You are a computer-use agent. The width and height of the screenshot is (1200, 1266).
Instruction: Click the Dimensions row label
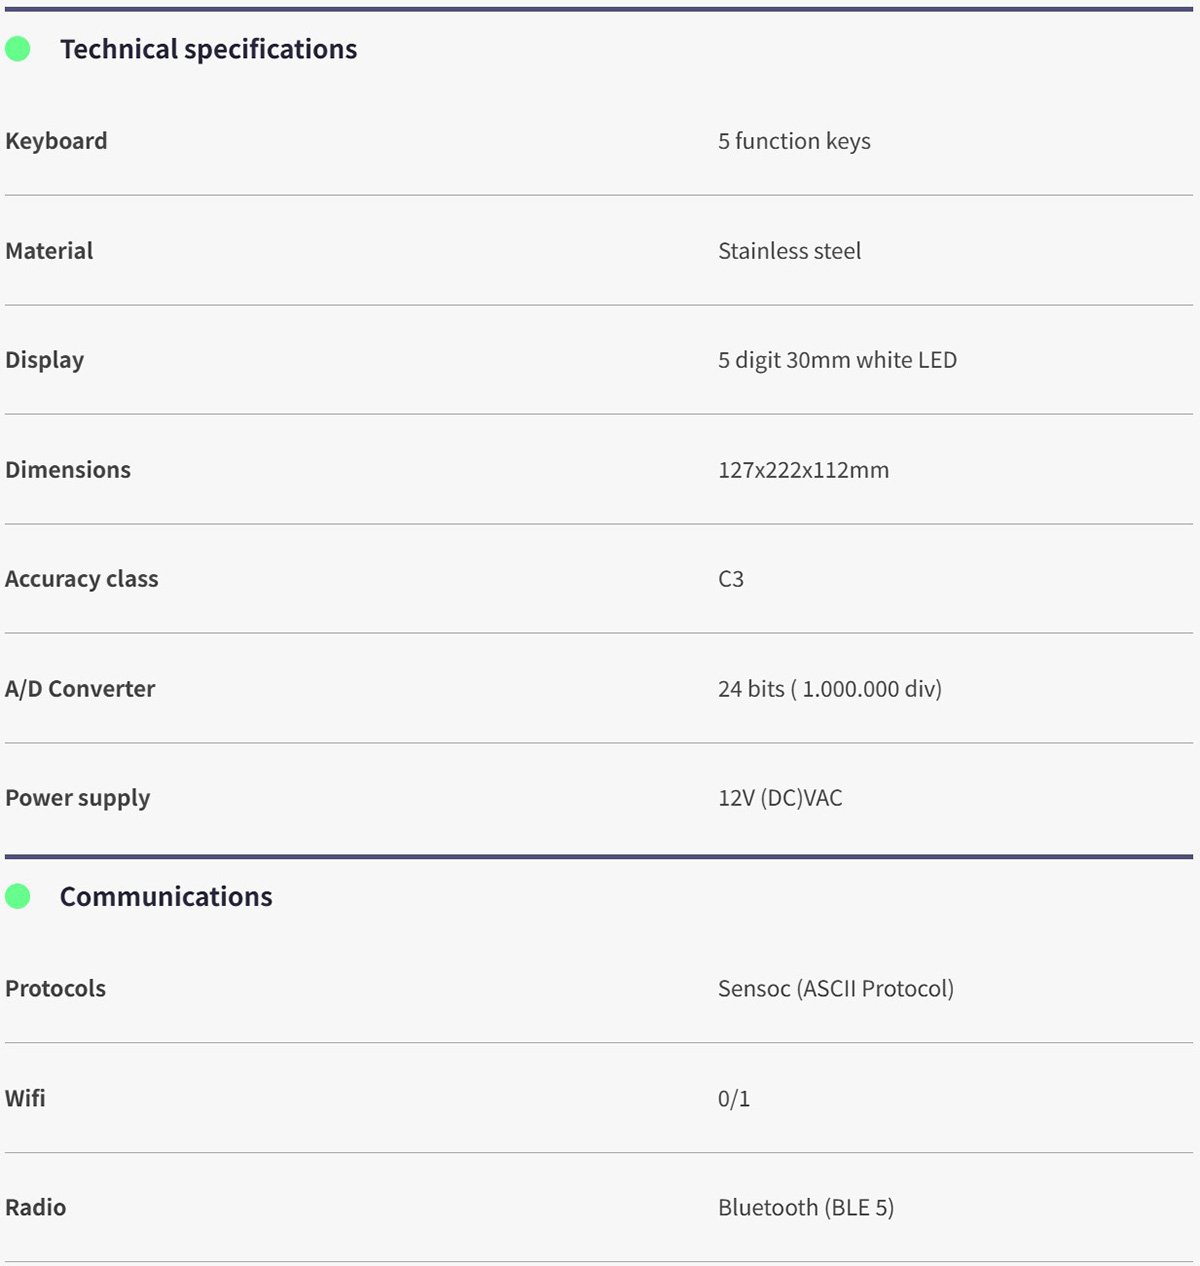click(68, 470)
